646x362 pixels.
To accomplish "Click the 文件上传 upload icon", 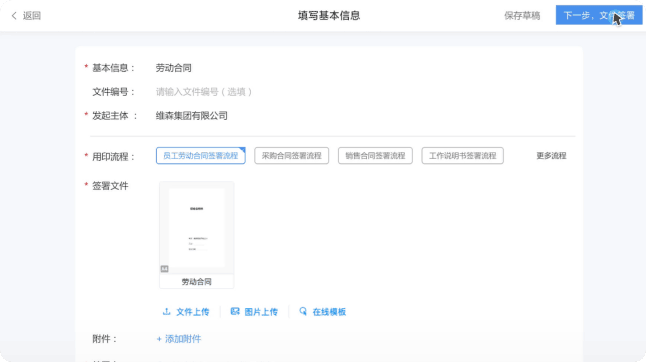I will click(166, 312).
